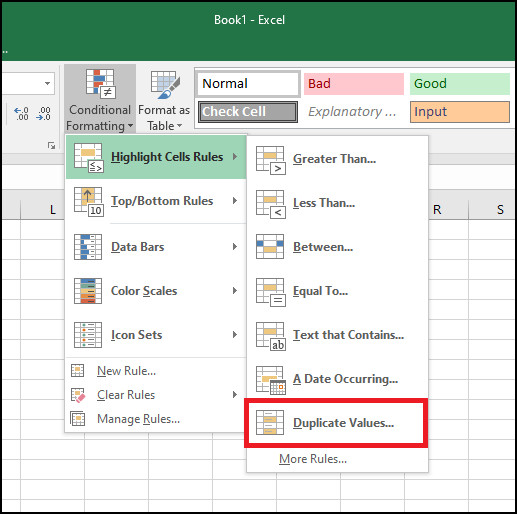Choose Between... rule
The image size is (517, 514).
pos(337,247)
